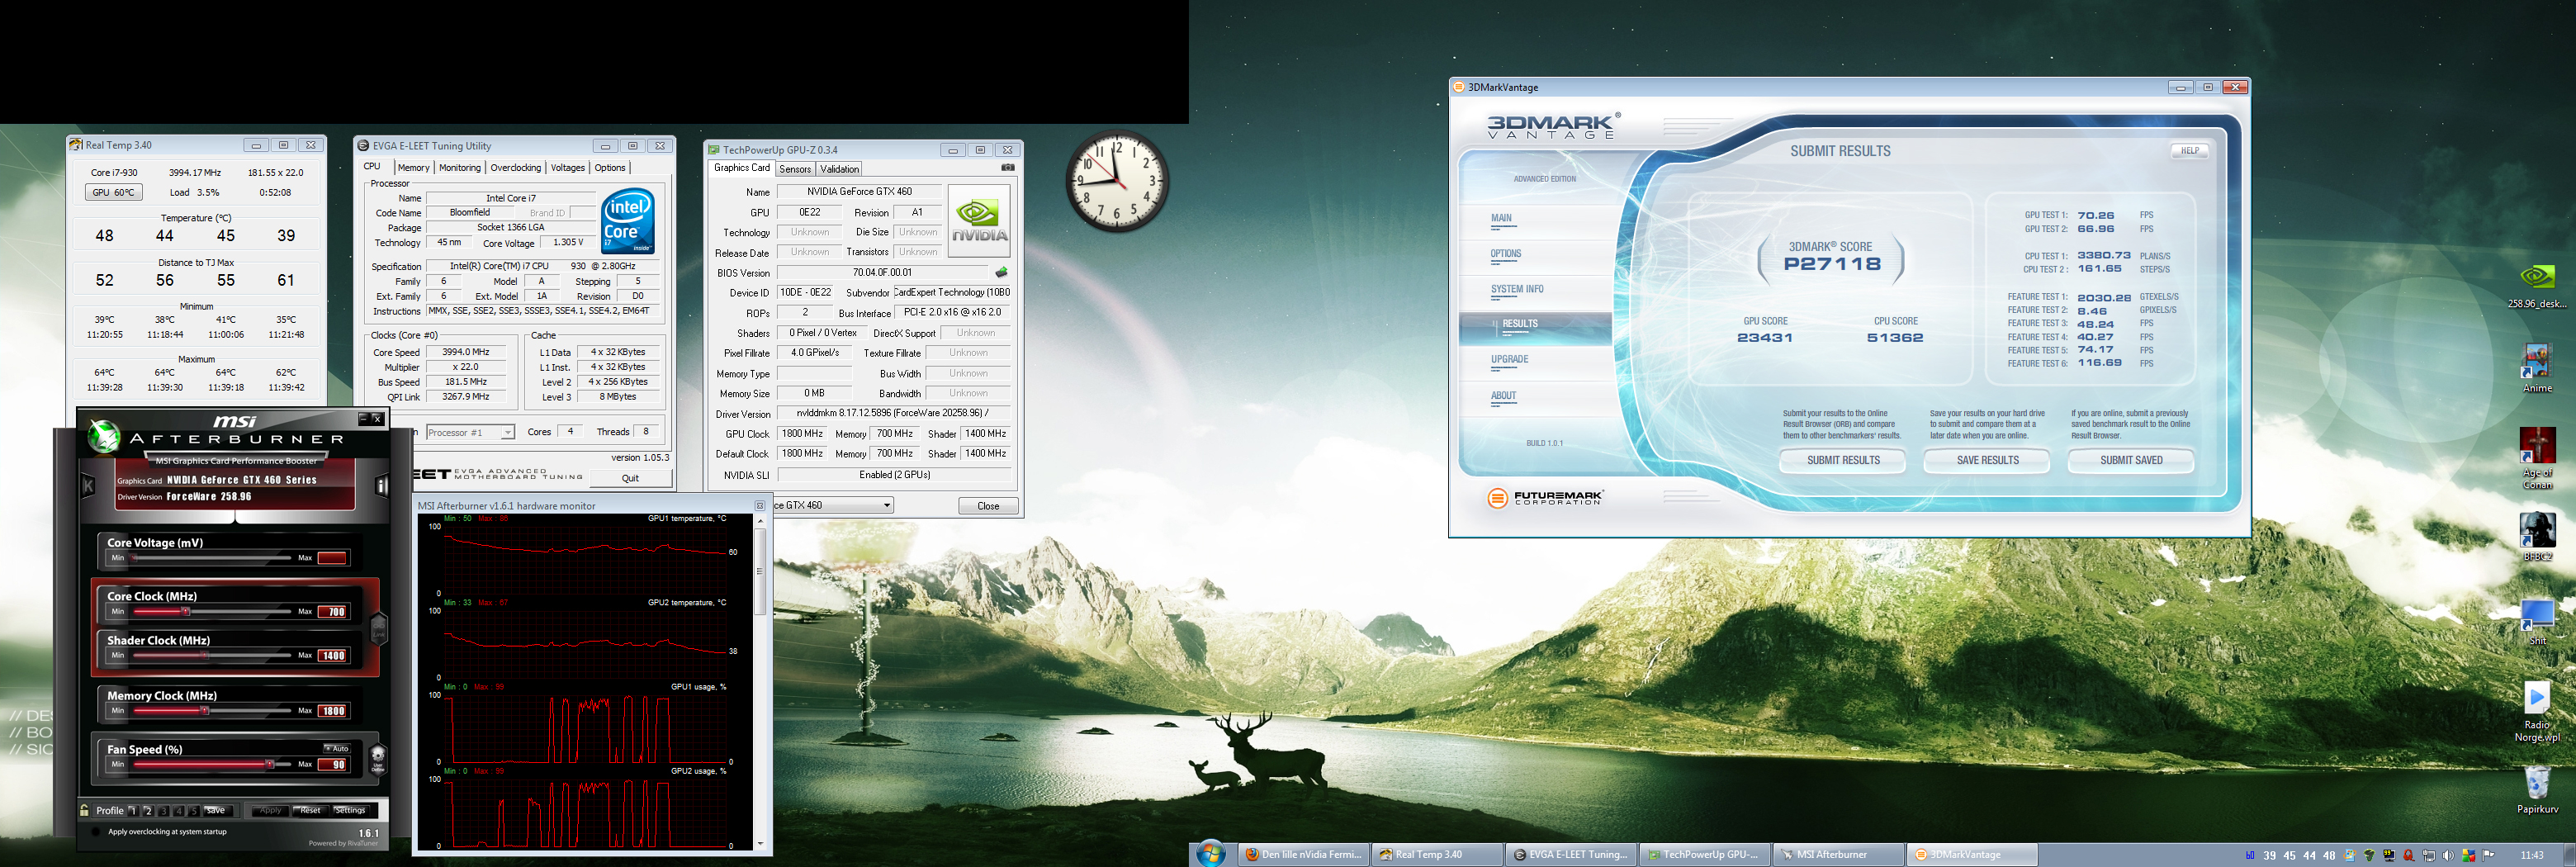Screen dimensions: 2576x867
Task: Open the Anime desktop shortcut
Action: tap(2536, 368)
